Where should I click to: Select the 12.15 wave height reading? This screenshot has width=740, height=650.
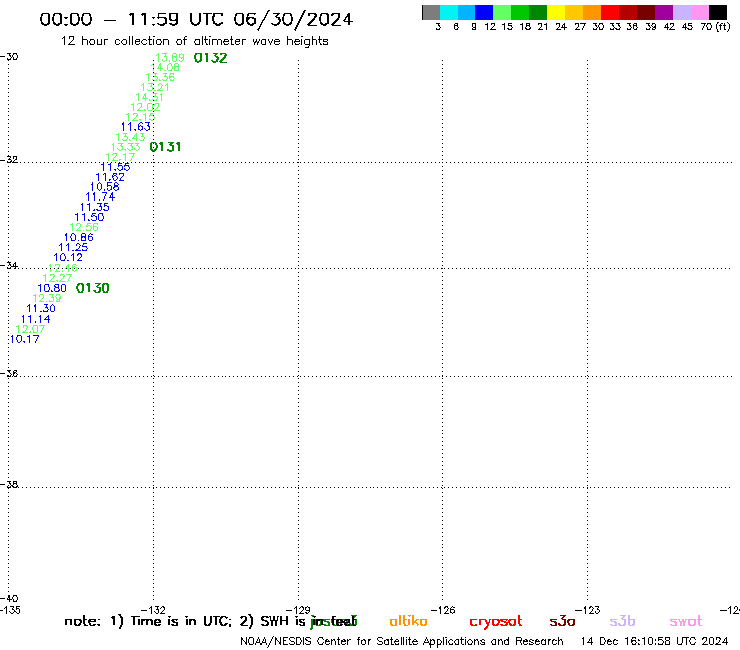pos(140,117)
